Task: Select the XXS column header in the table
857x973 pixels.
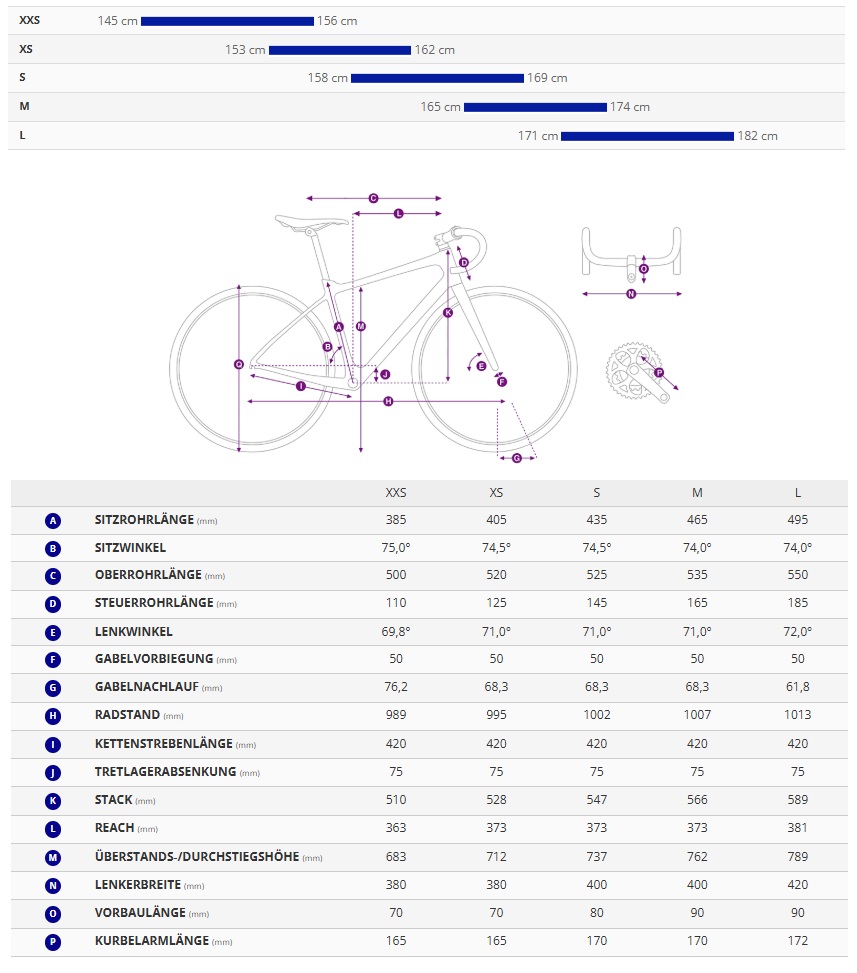Action: pos(396,493)
